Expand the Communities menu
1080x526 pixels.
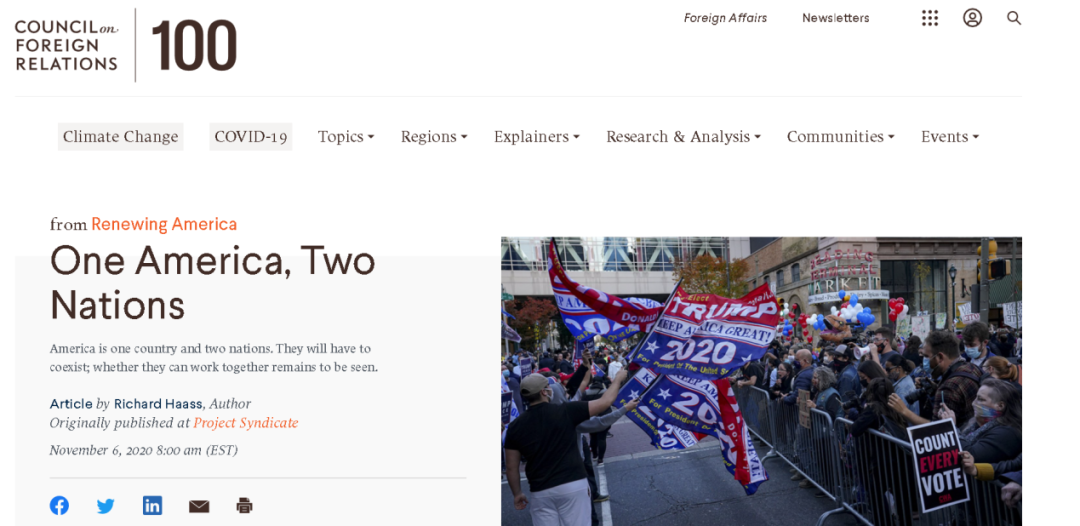840,136
